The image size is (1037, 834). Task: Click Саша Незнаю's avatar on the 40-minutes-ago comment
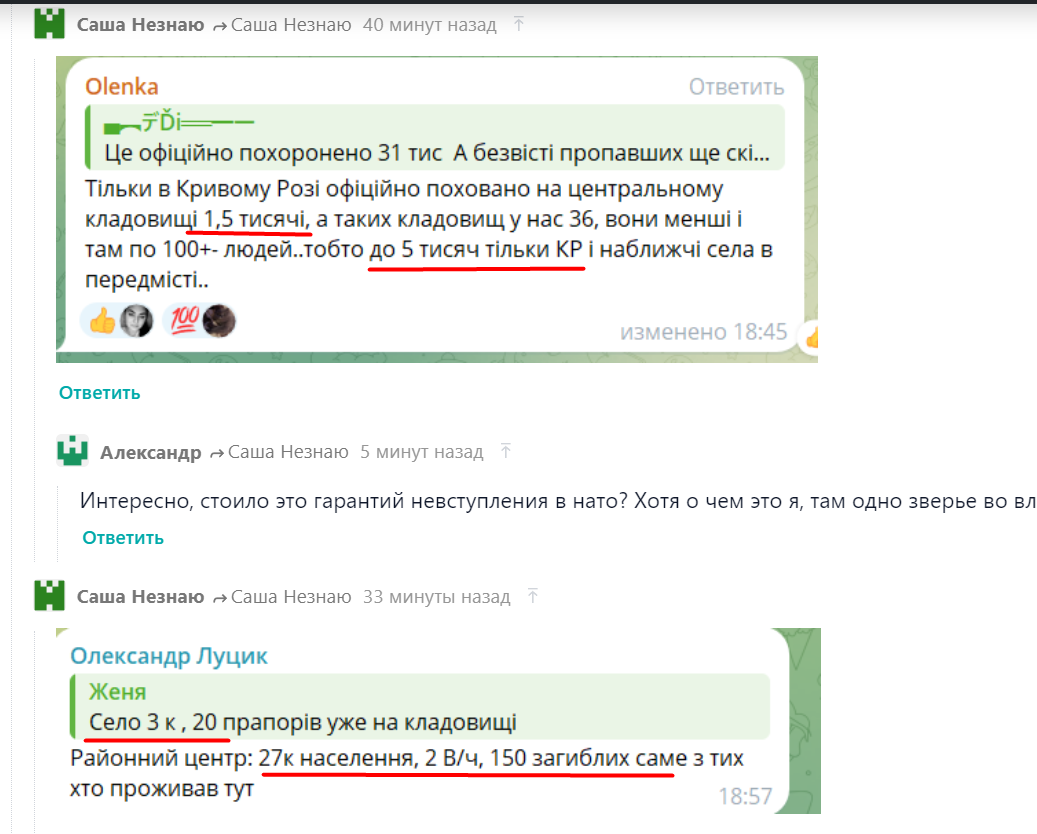pyautogui.click(x=49, y=24)
